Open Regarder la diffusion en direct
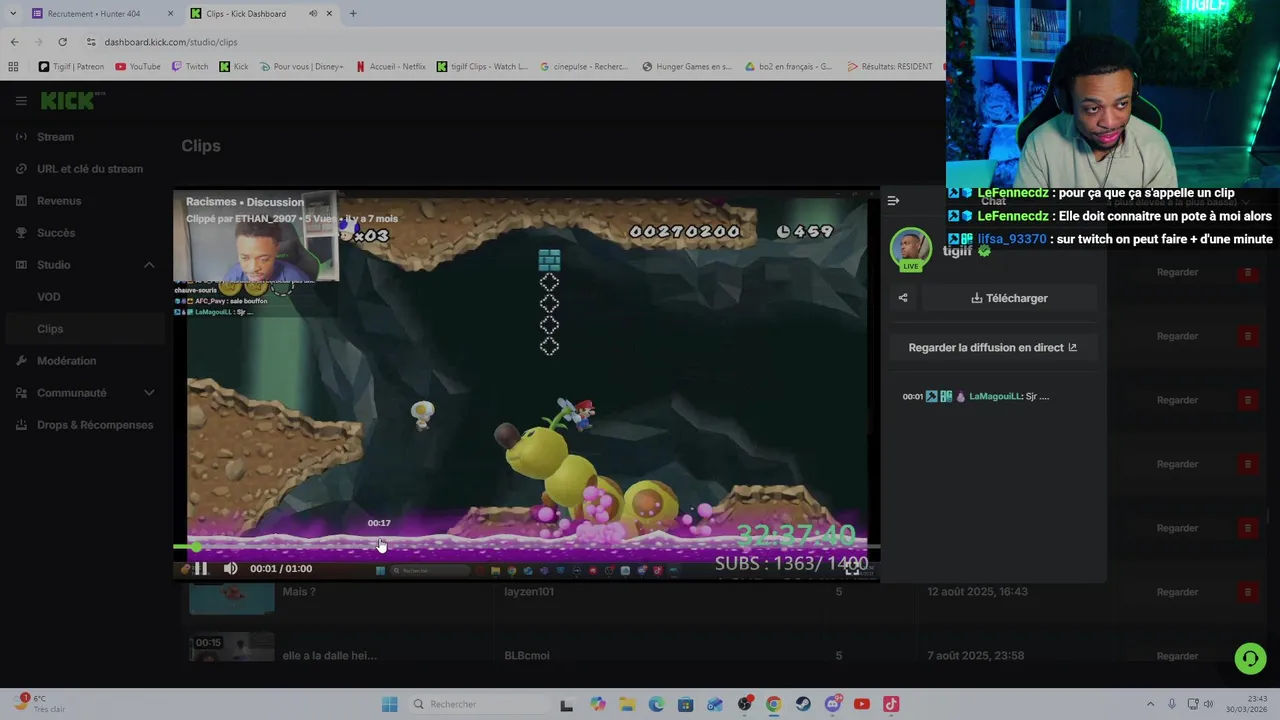 [x=993, y=347]
